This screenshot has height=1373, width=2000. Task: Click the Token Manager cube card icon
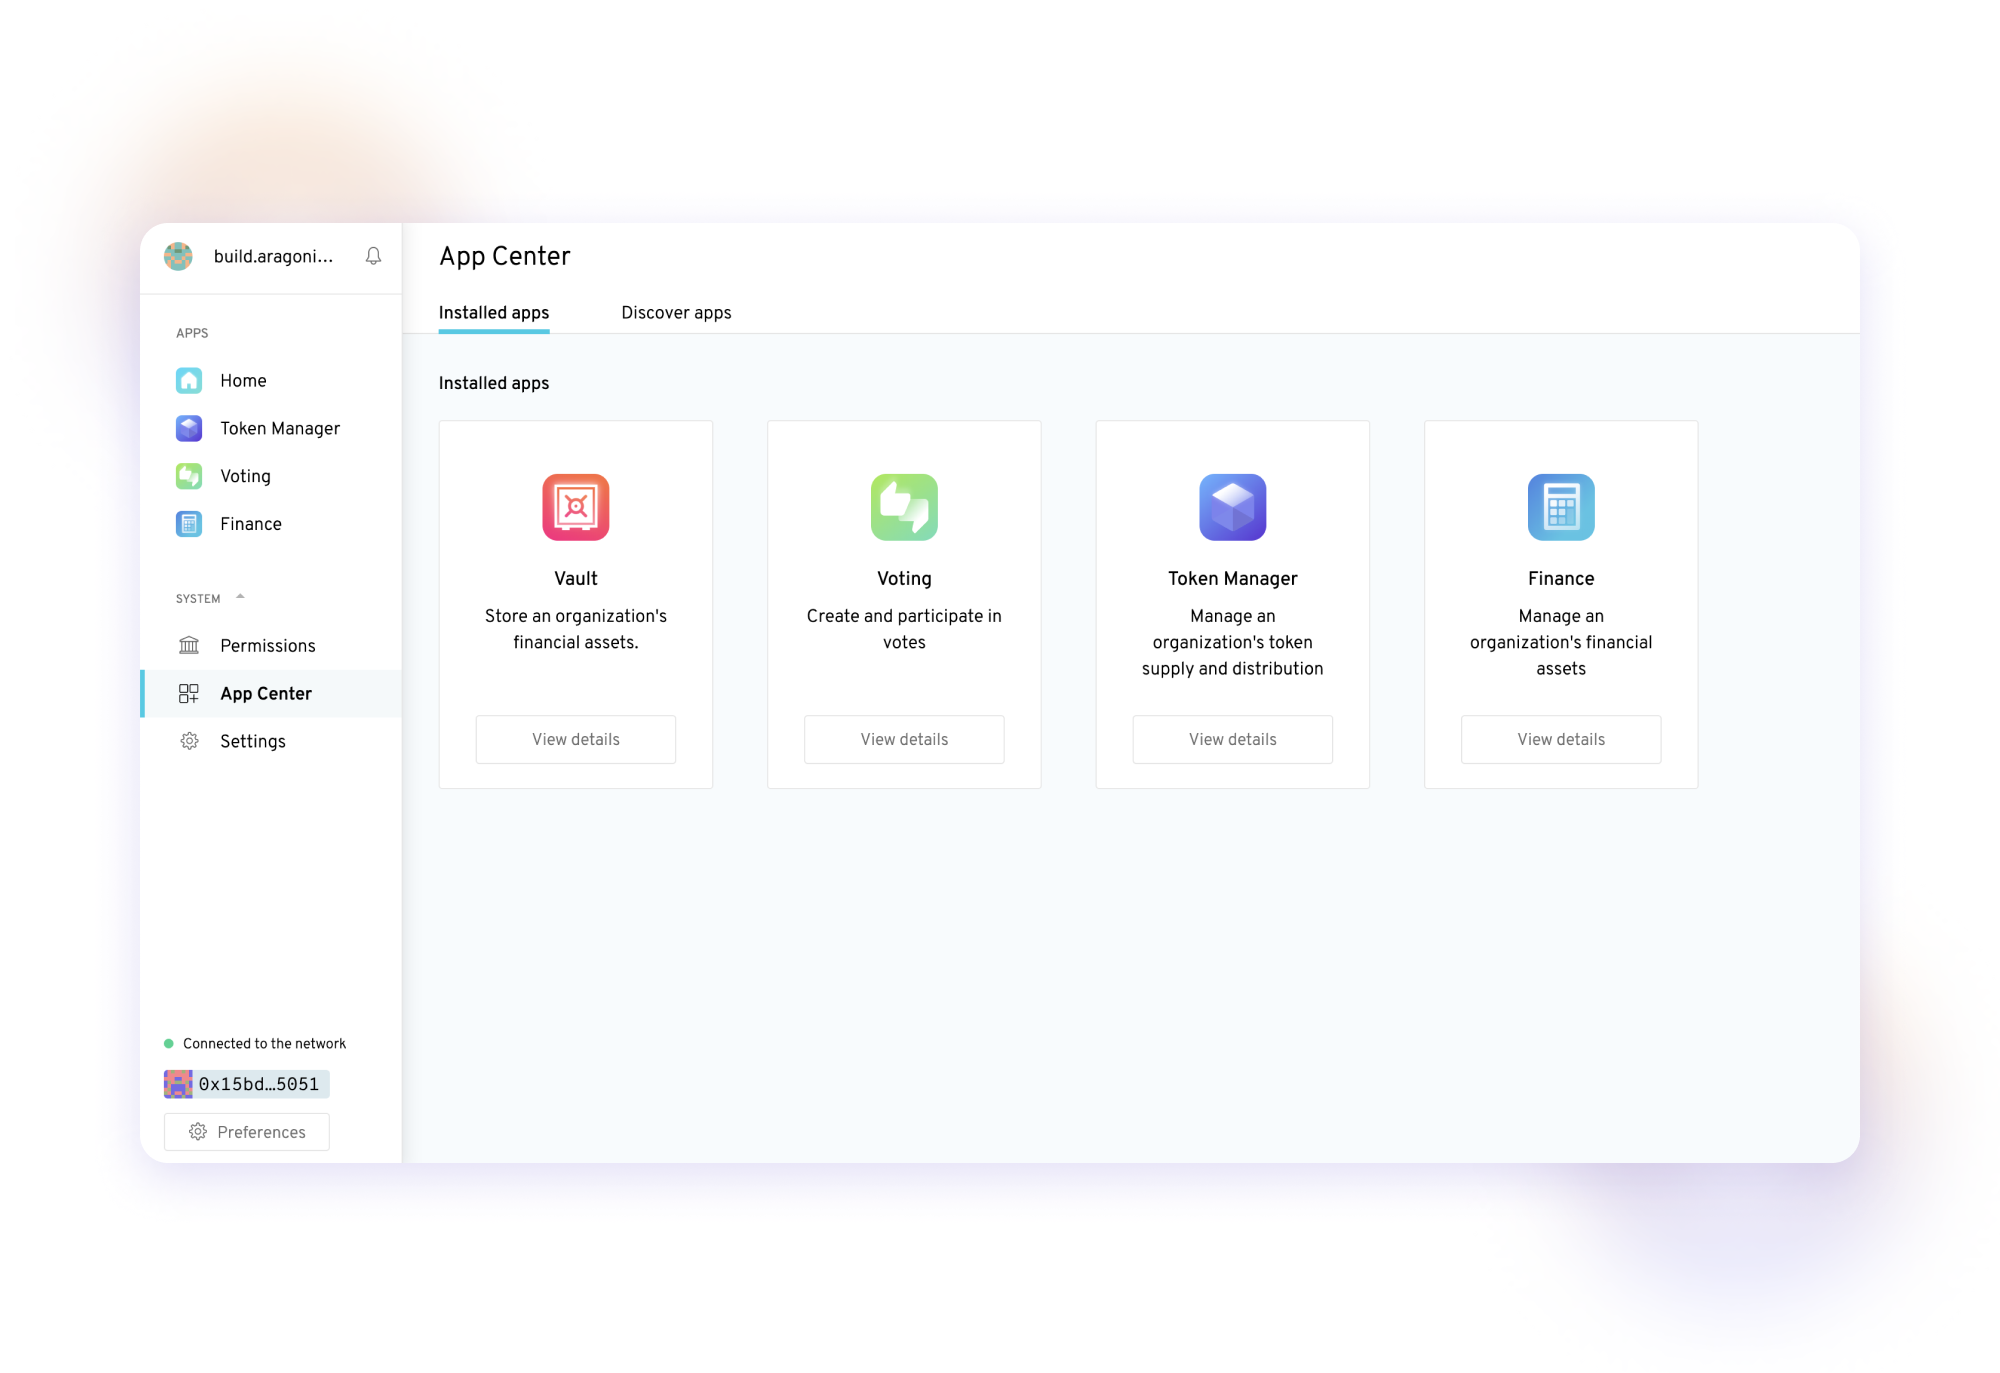pos(1232,507)
